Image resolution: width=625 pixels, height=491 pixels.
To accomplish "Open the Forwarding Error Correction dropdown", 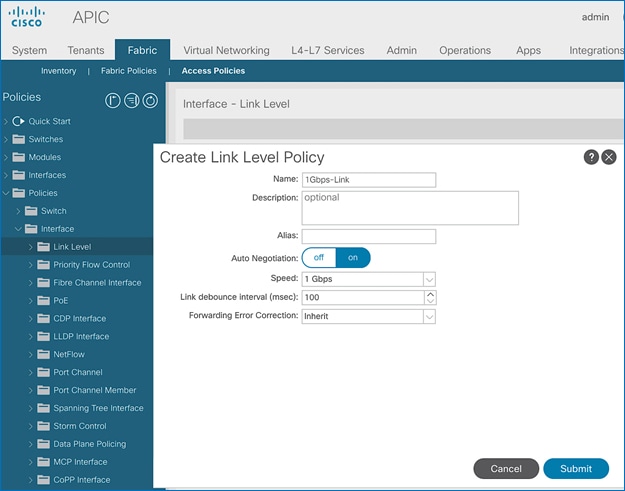I will (x=429, y=317).
